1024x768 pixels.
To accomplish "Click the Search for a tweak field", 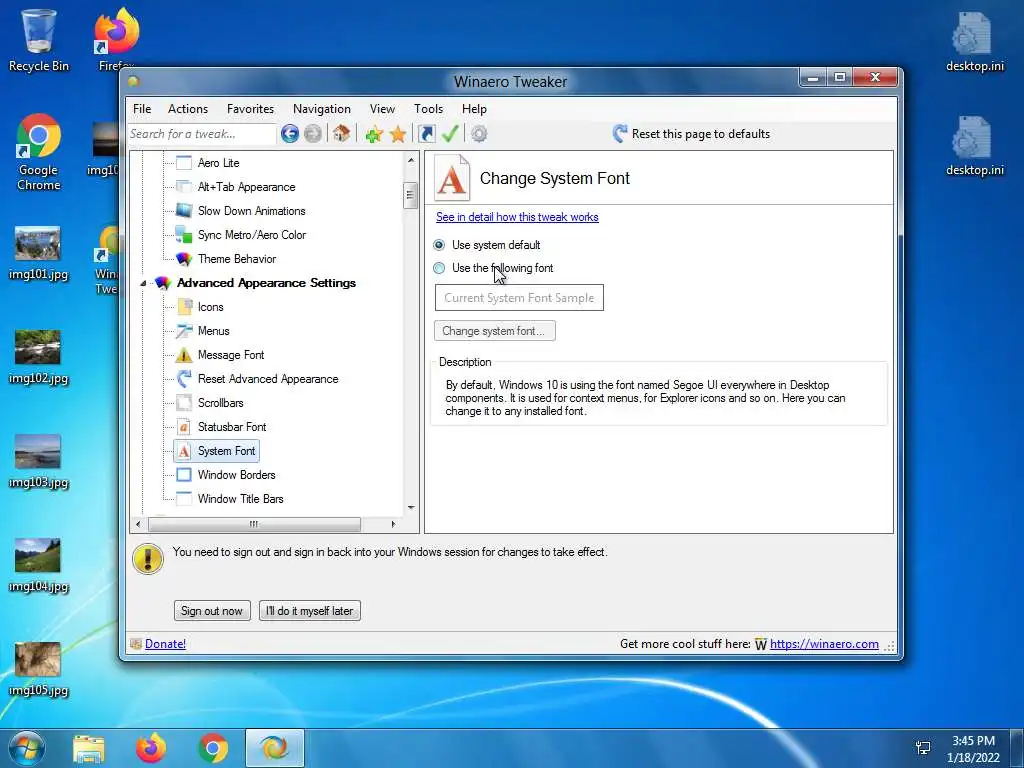I will click(201, 134).
